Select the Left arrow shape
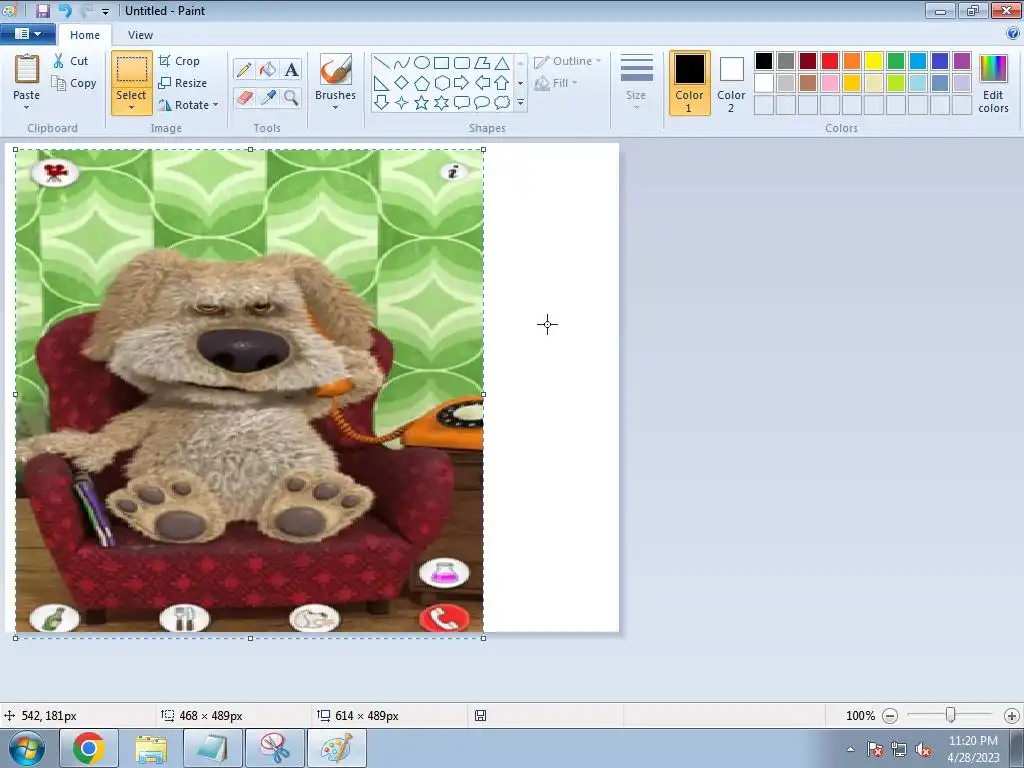Image resolution: width=1024 pixels, height=768 pixels. (x=482, y=83)
